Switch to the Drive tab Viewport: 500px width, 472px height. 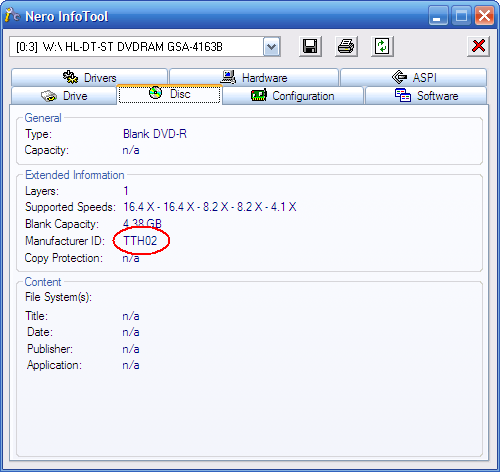tap(64, 96)
